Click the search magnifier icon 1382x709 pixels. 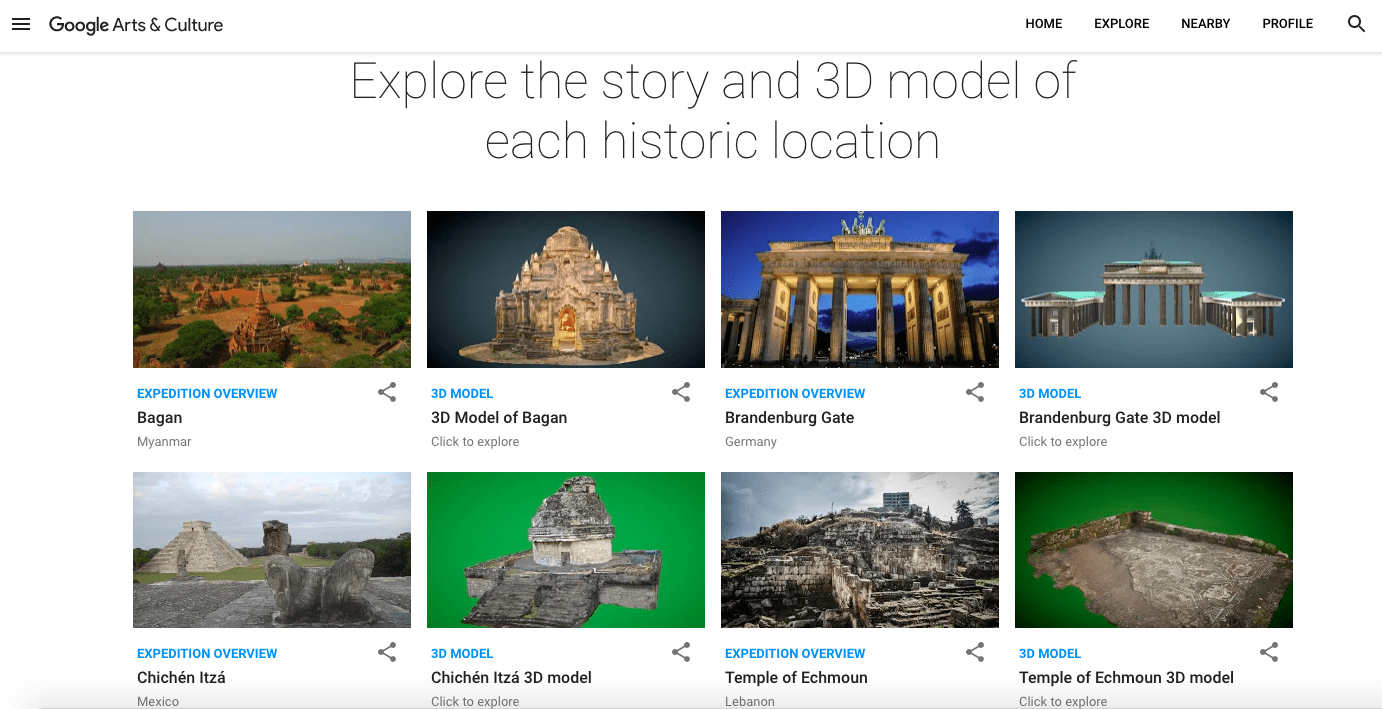(1356, 24)
